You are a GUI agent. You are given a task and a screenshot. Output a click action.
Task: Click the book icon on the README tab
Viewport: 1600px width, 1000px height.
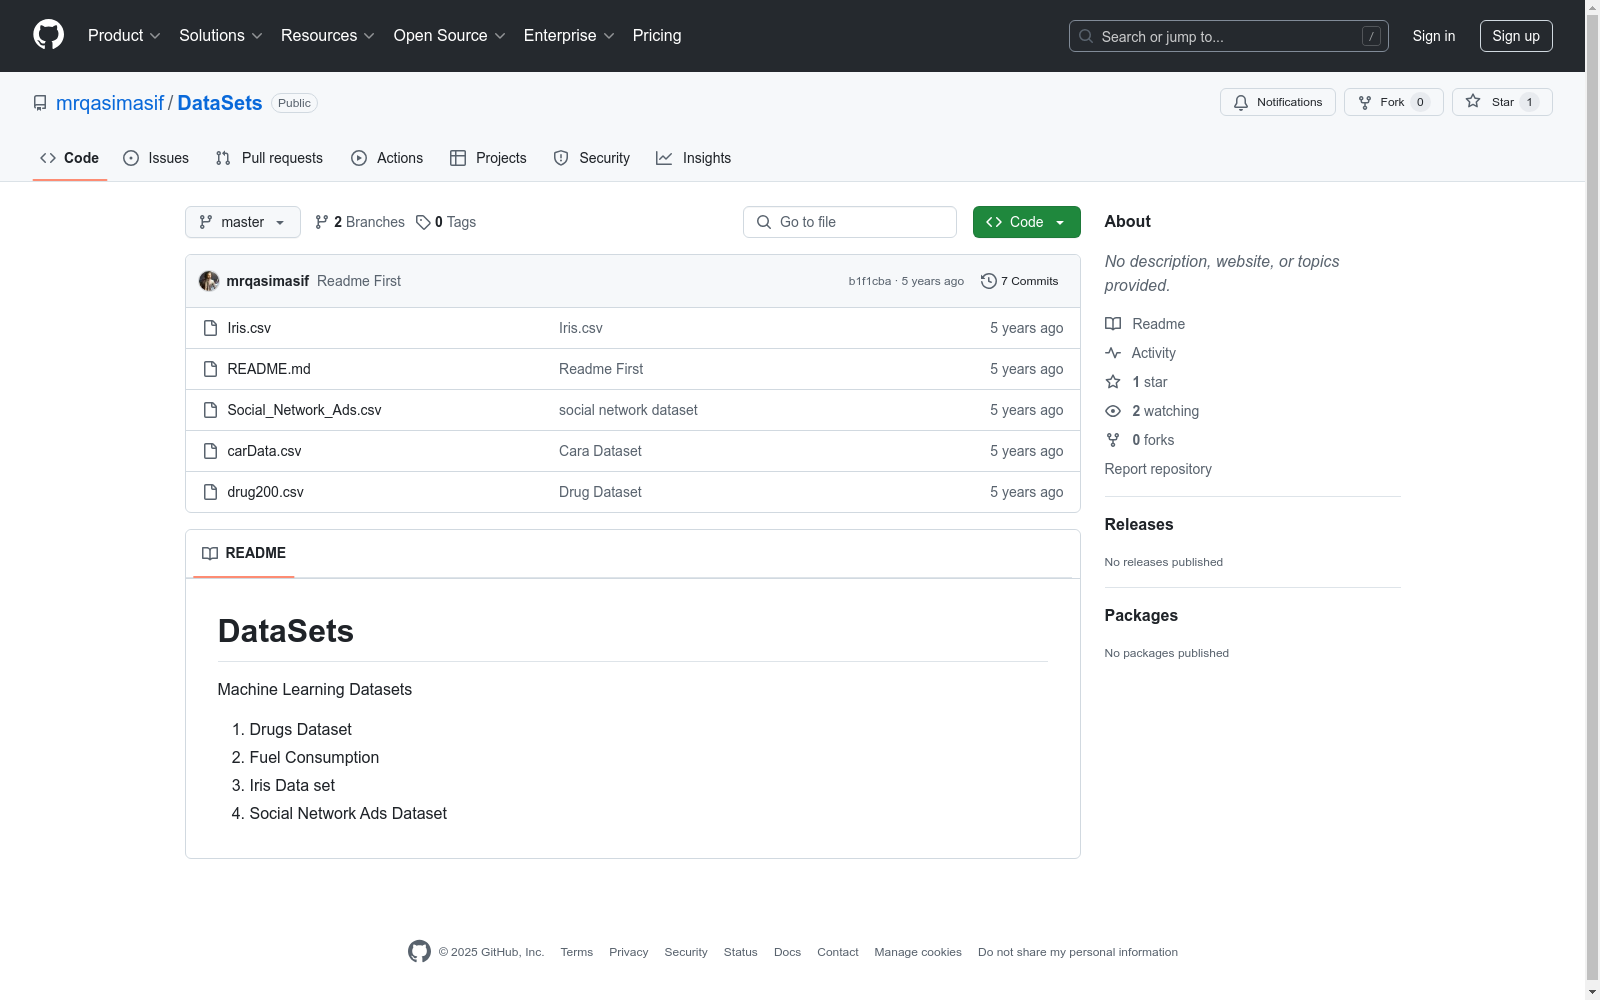[x=210, y=553]
